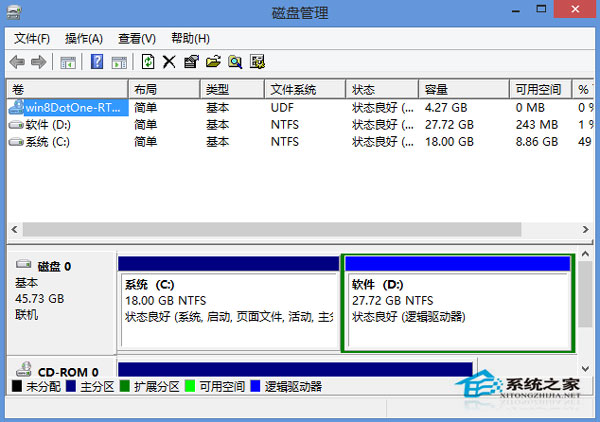This screenshot has width=600, height=422.
Task: Sort by the 布局 column header
Action: (x=164, y=90)
